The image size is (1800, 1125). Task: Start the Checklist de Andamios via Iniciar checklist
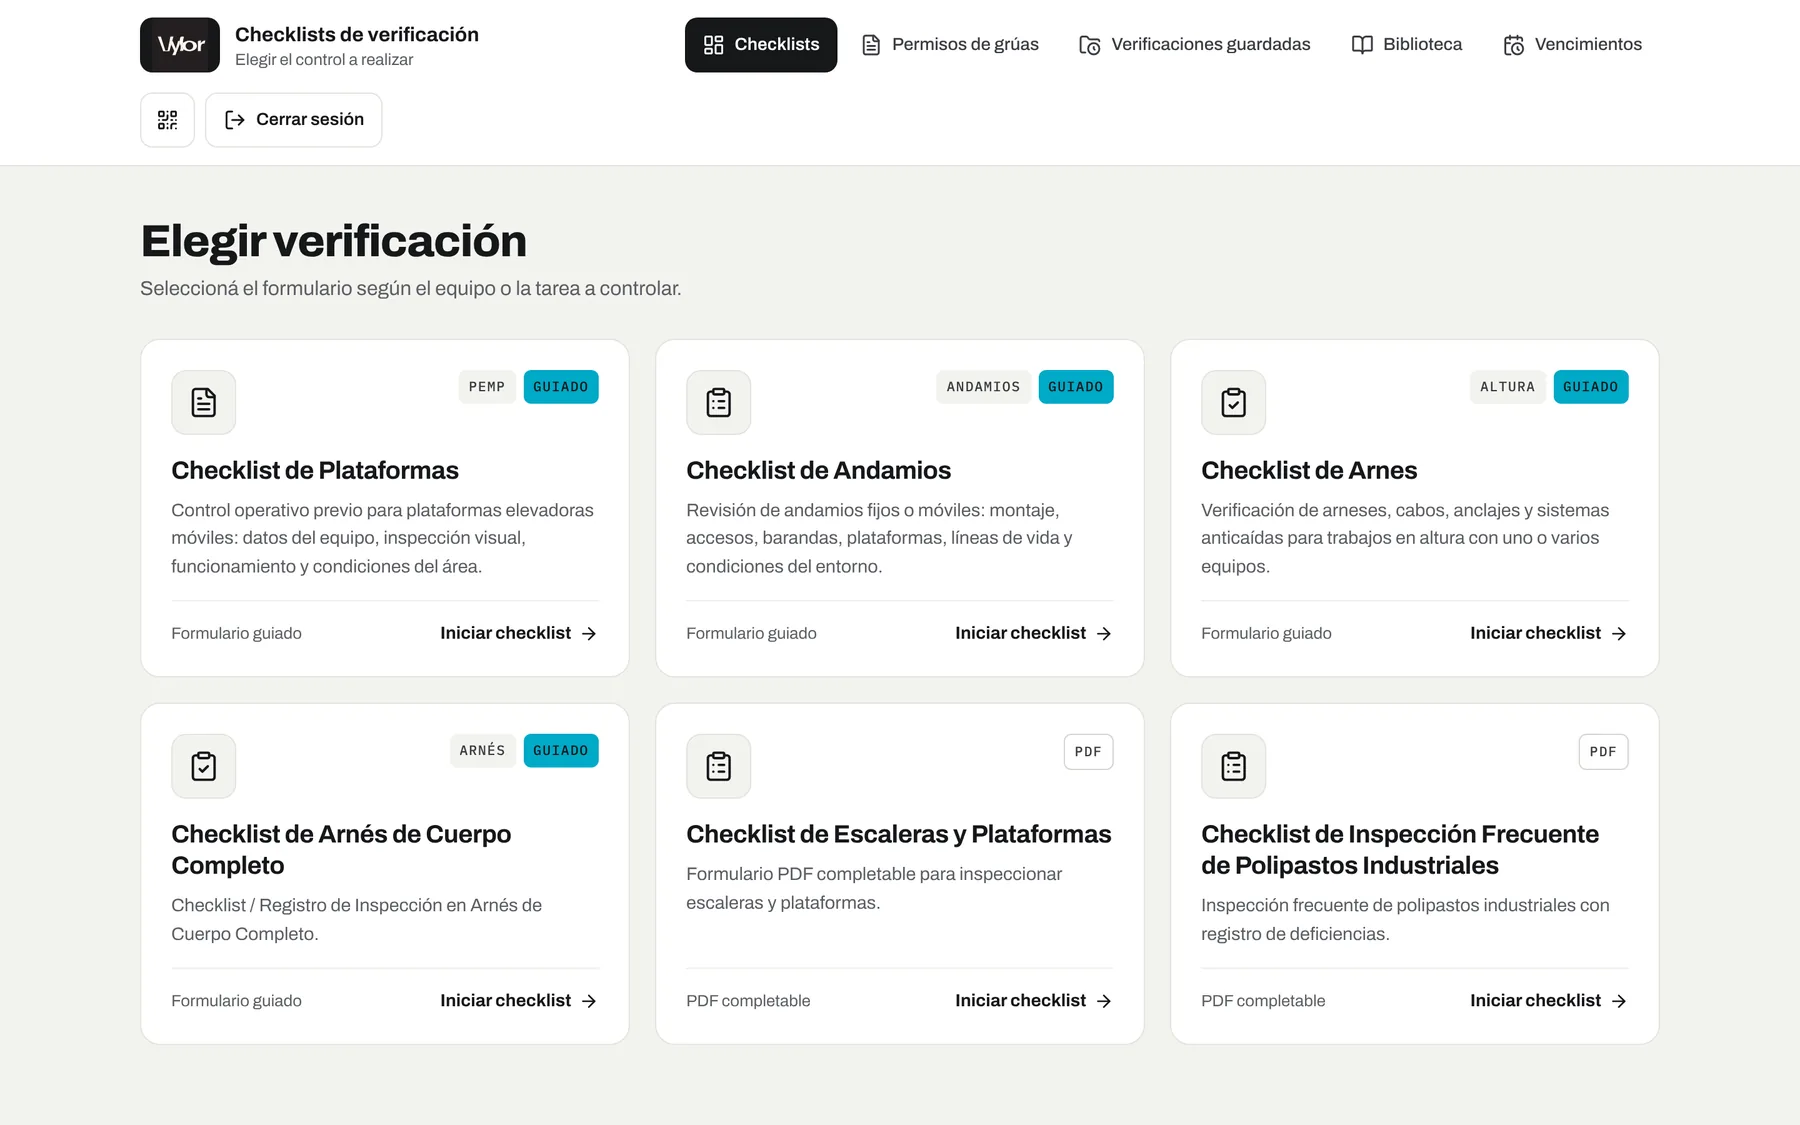point(1034,634)
